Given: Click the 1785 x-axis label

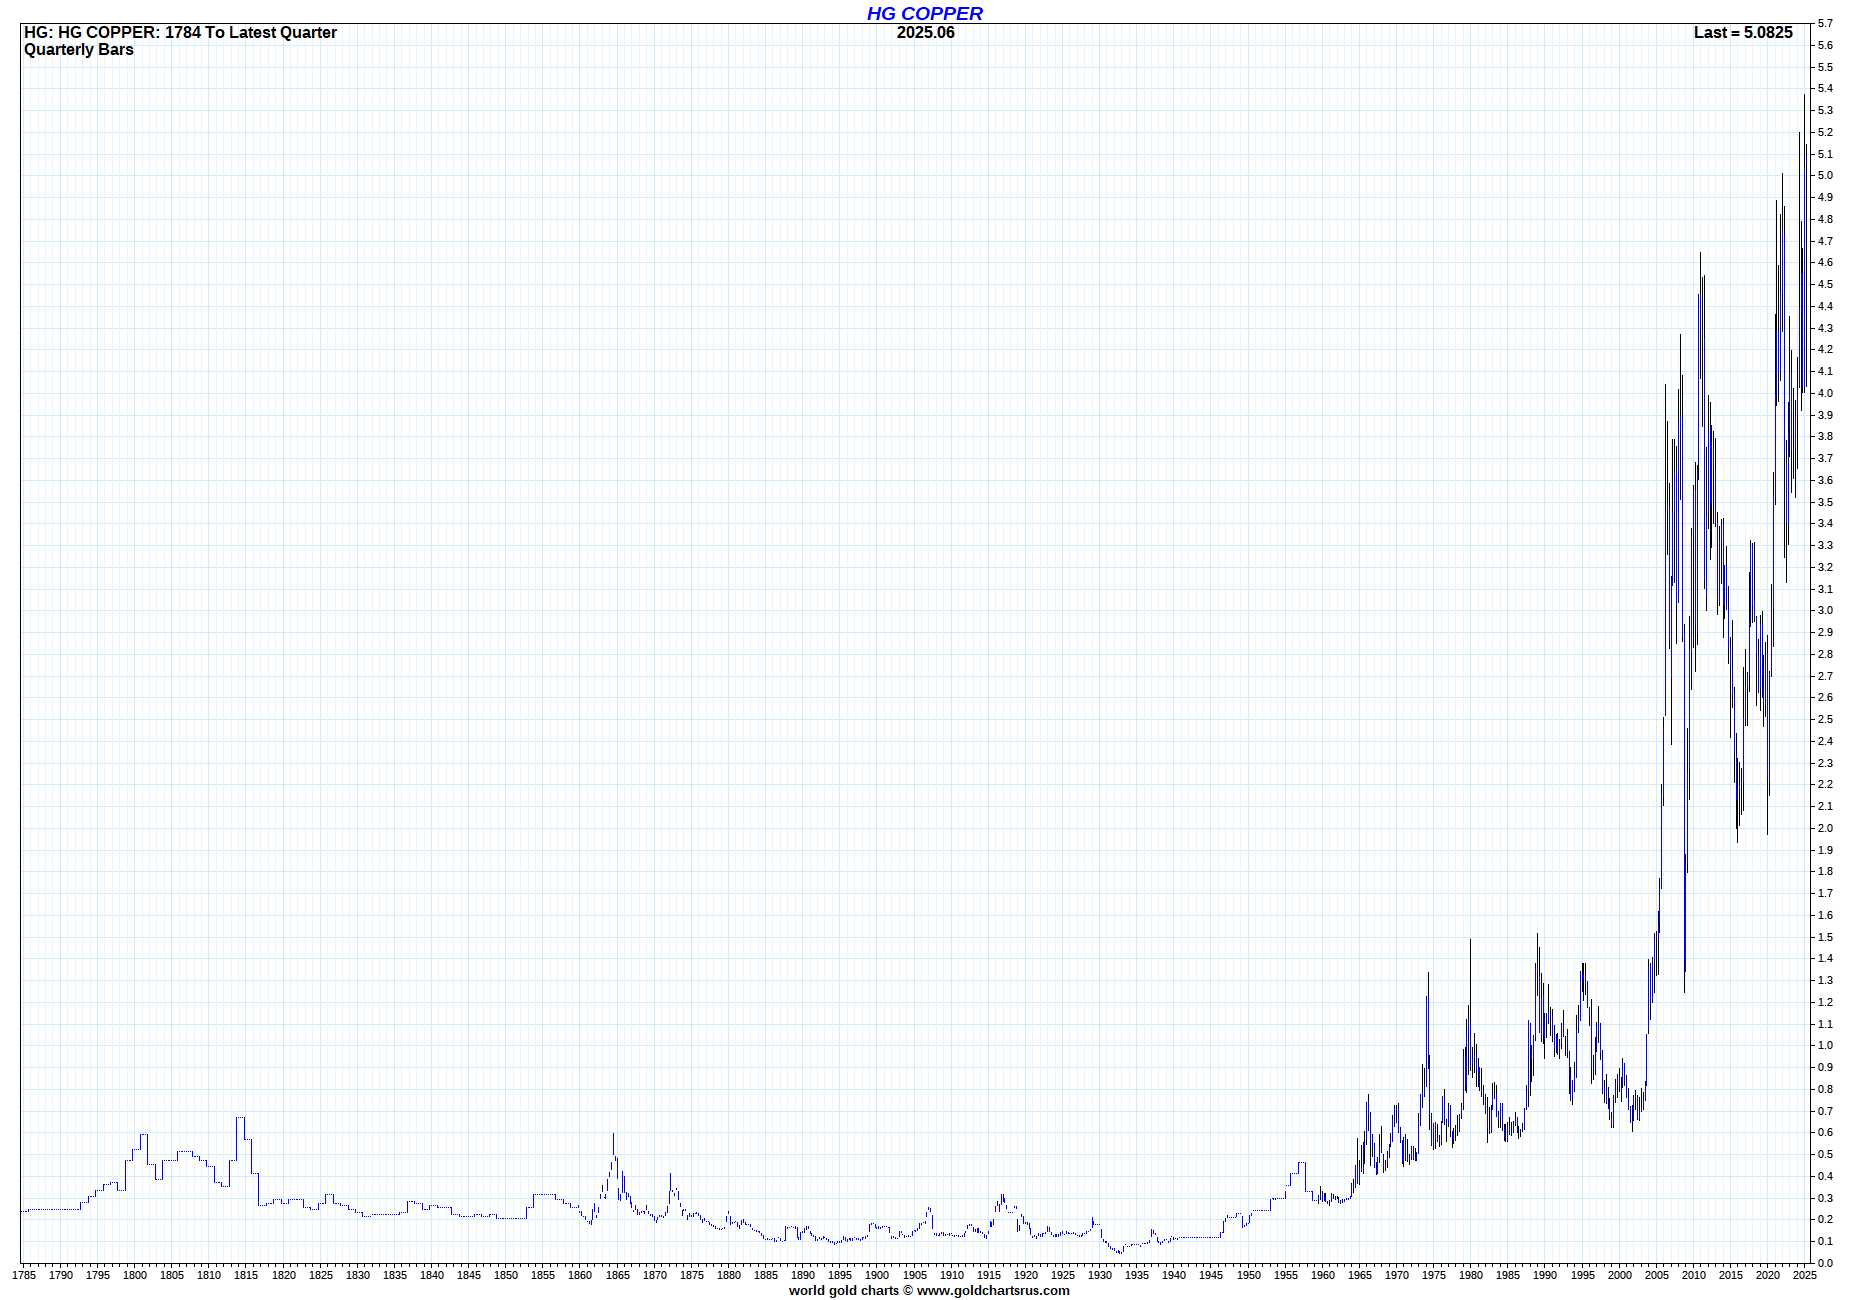Looking at the screenshot, I should coord(24,1275).
